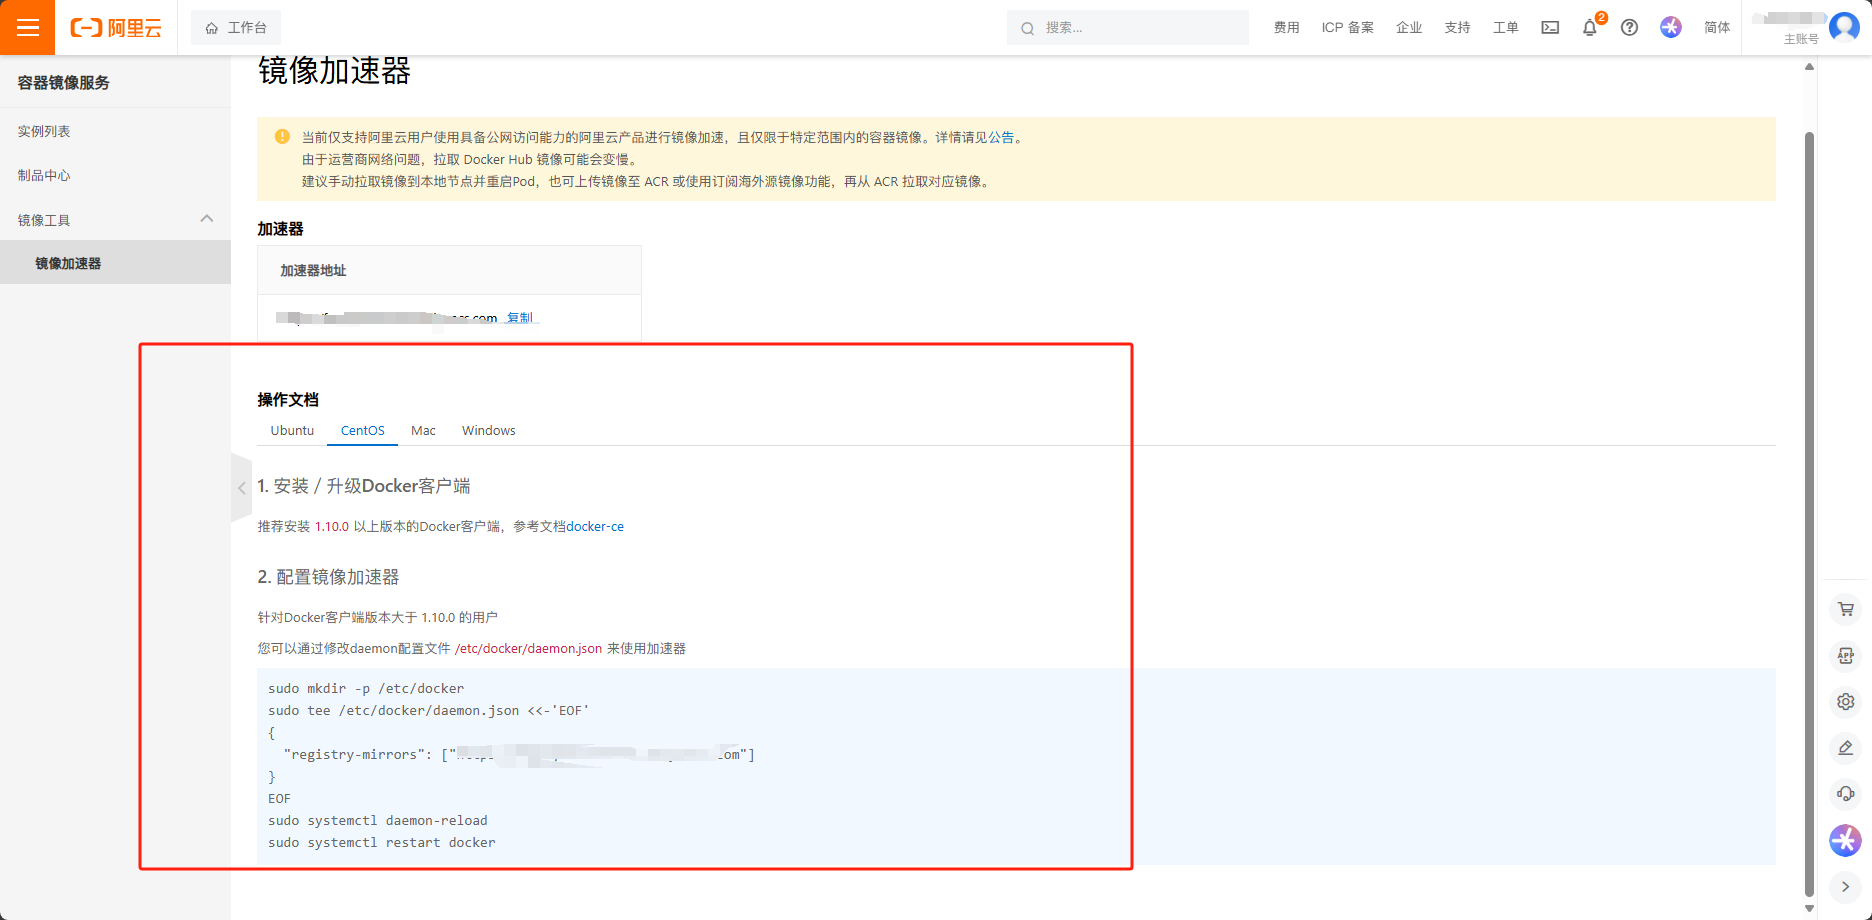Viewport: 1872px width, 920px height.
Task: Collapse the 镜像工具 section chevron
Action: click(207, 218)
